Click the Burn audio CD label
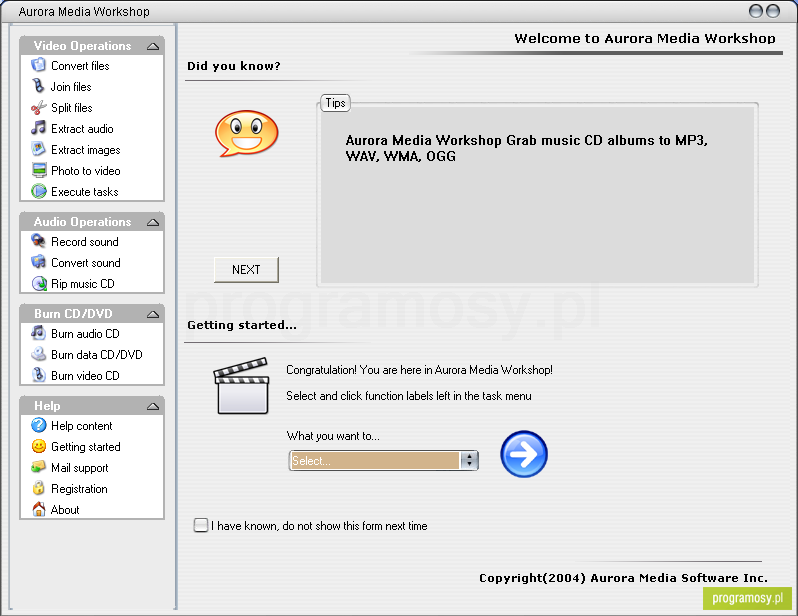Image resolution: width=798 pixels, height=616 pixels. tap(85, 333)
